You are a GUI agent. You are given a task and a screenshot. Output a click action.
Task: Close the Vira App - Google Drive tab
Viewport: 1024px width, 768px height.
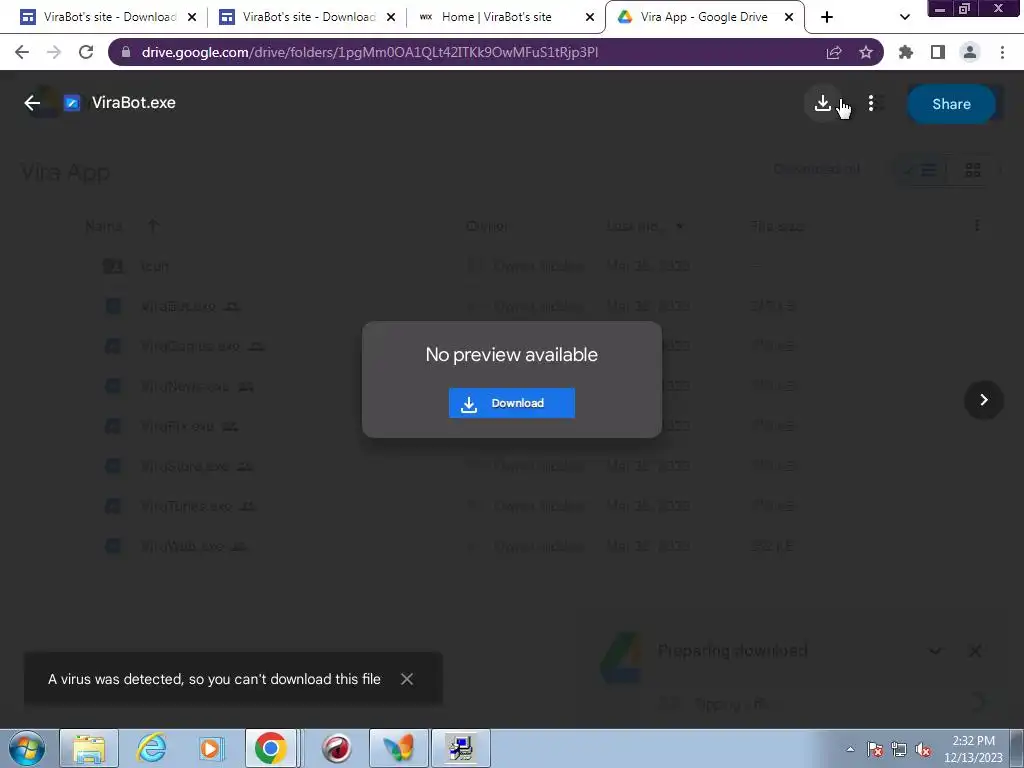pyautogui.click(x=789, y=18)
